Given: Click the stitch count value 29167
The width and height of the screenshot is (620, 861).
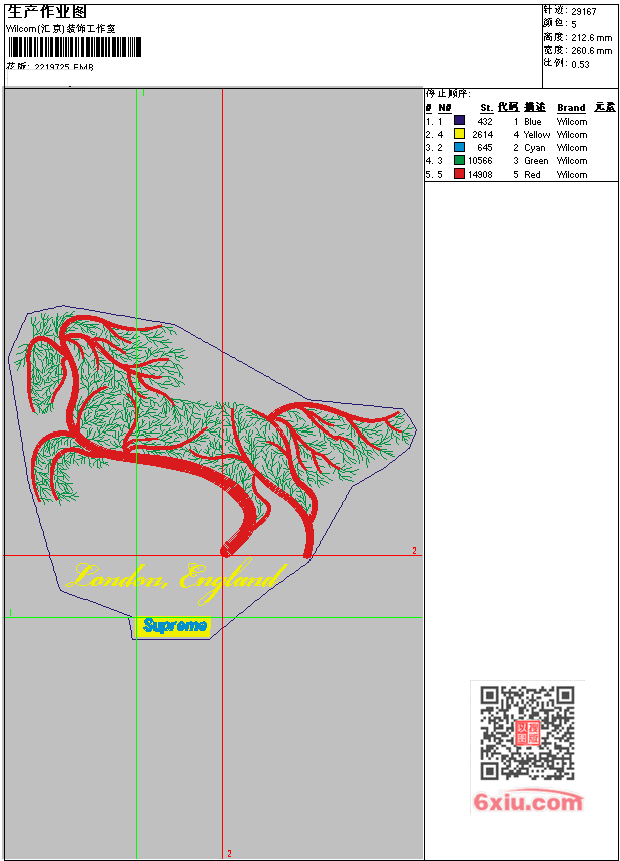Looking at the screenshot, I should click(584, 11).
